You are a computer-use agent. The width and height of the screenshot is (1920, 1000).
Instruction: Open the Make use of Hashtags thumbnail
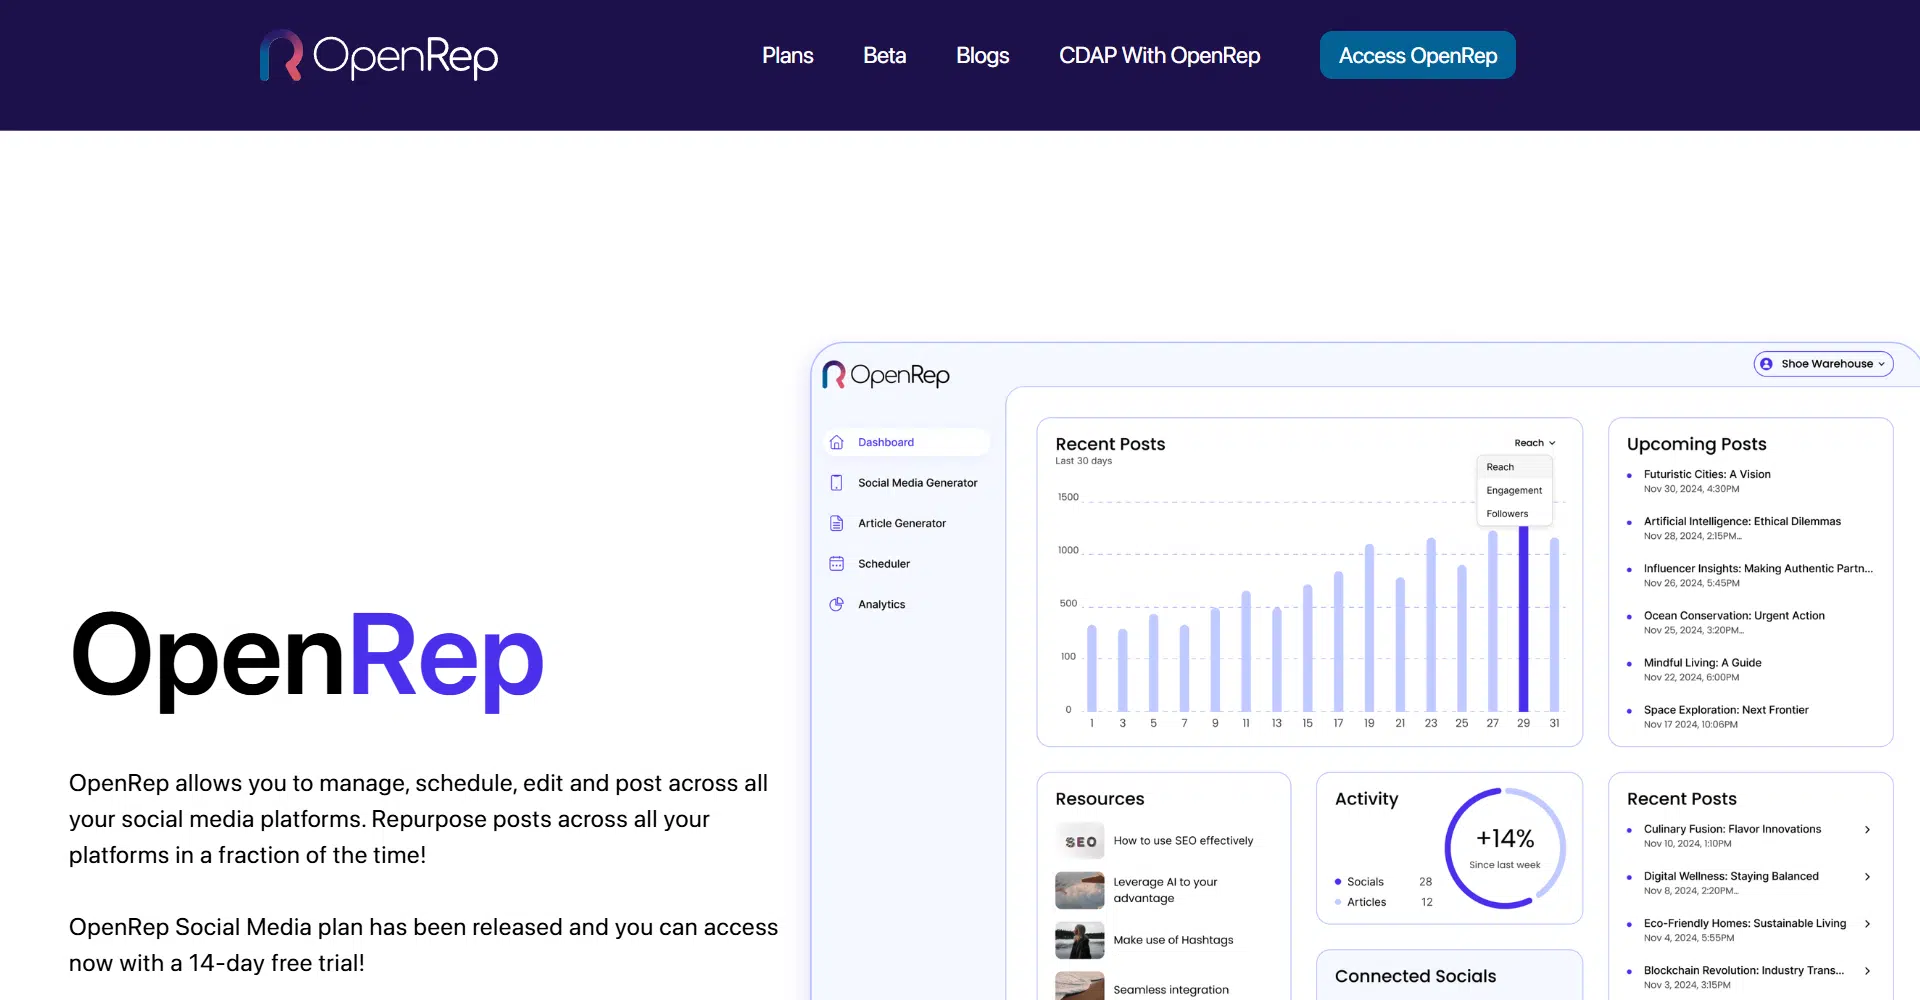pos(1080,941)
